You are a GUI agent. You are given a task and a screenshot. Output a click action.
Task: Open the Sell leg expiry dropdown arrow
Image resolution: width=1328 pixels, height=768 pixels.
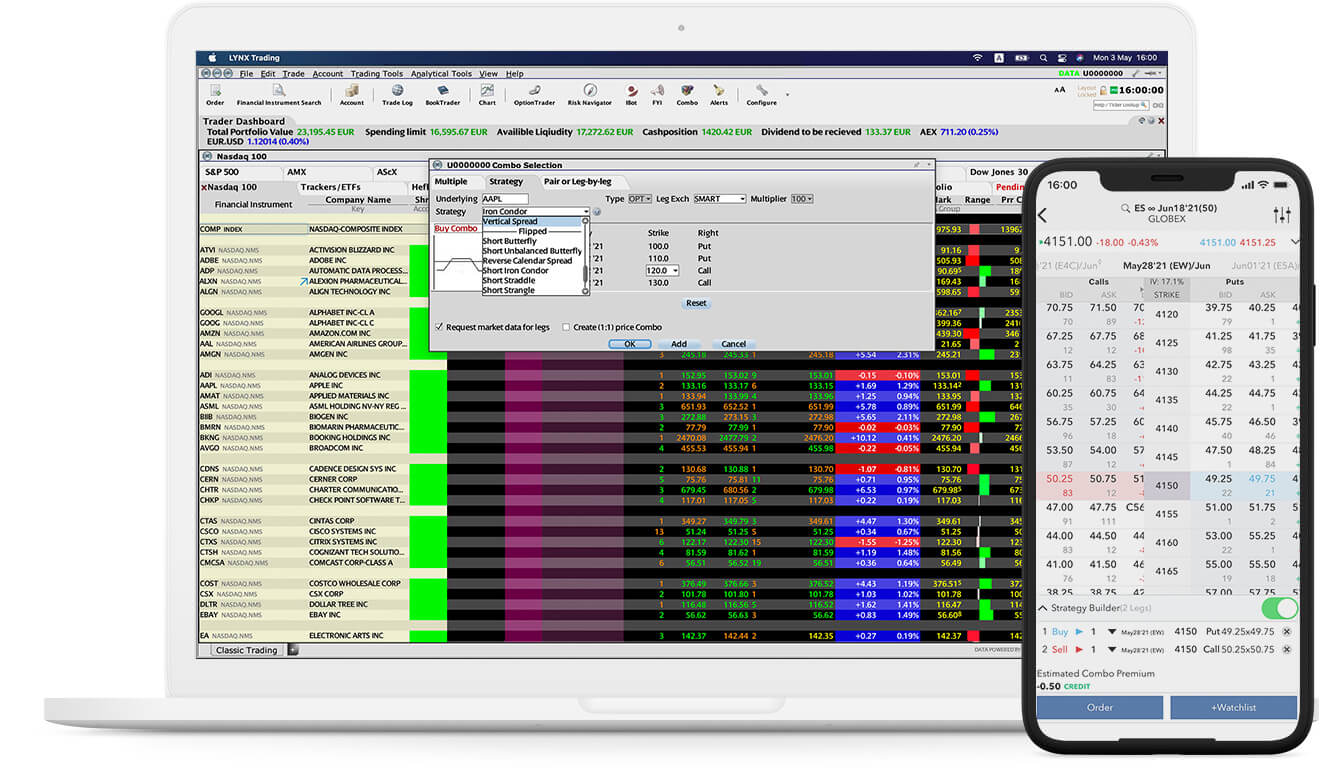click(1112, 650)
